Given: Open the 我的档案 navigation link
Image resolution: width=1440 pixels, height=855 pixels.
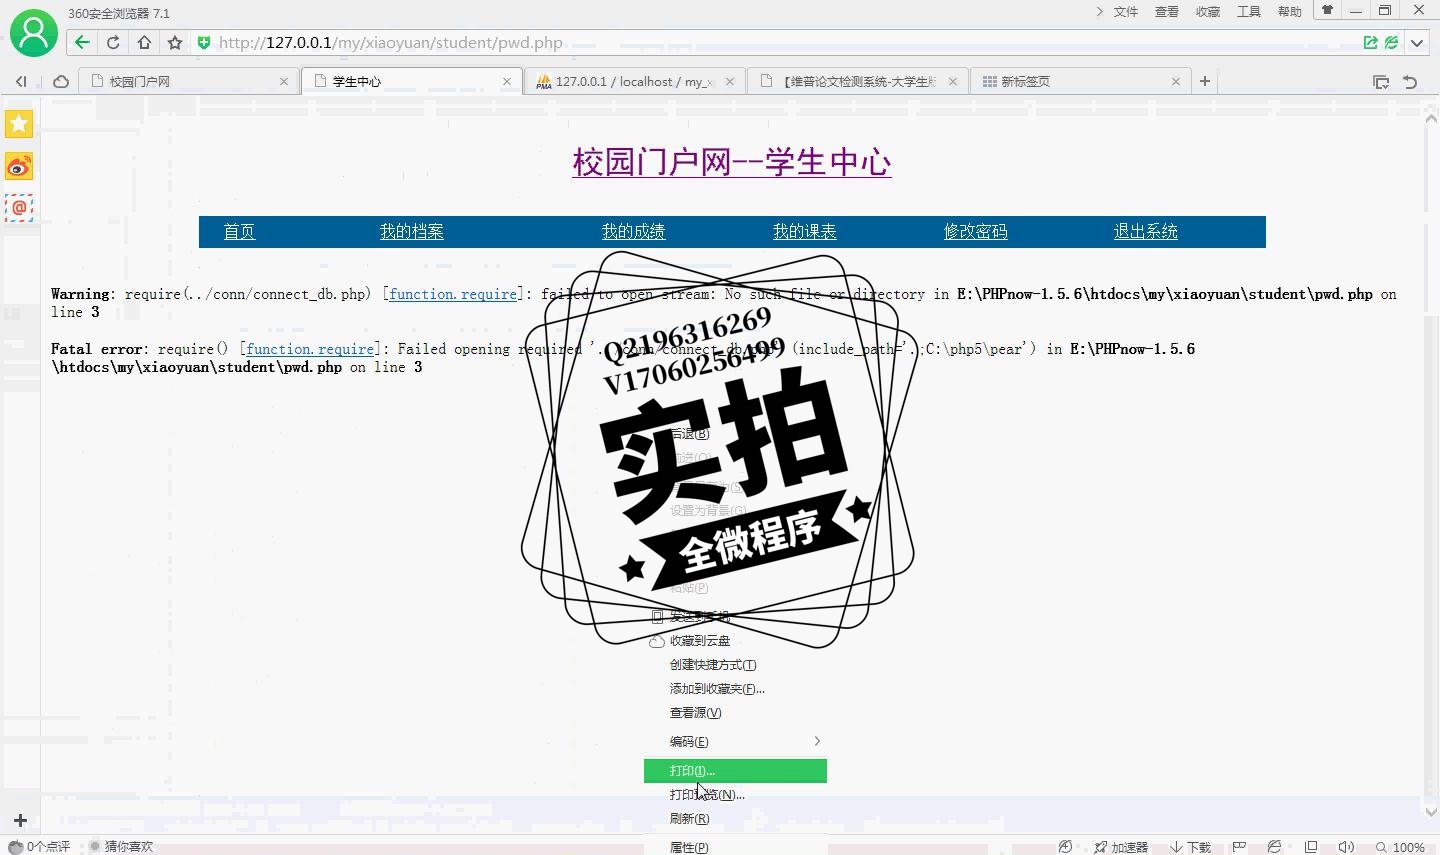Looking at the screenshot, I should [x=411, y=232].
